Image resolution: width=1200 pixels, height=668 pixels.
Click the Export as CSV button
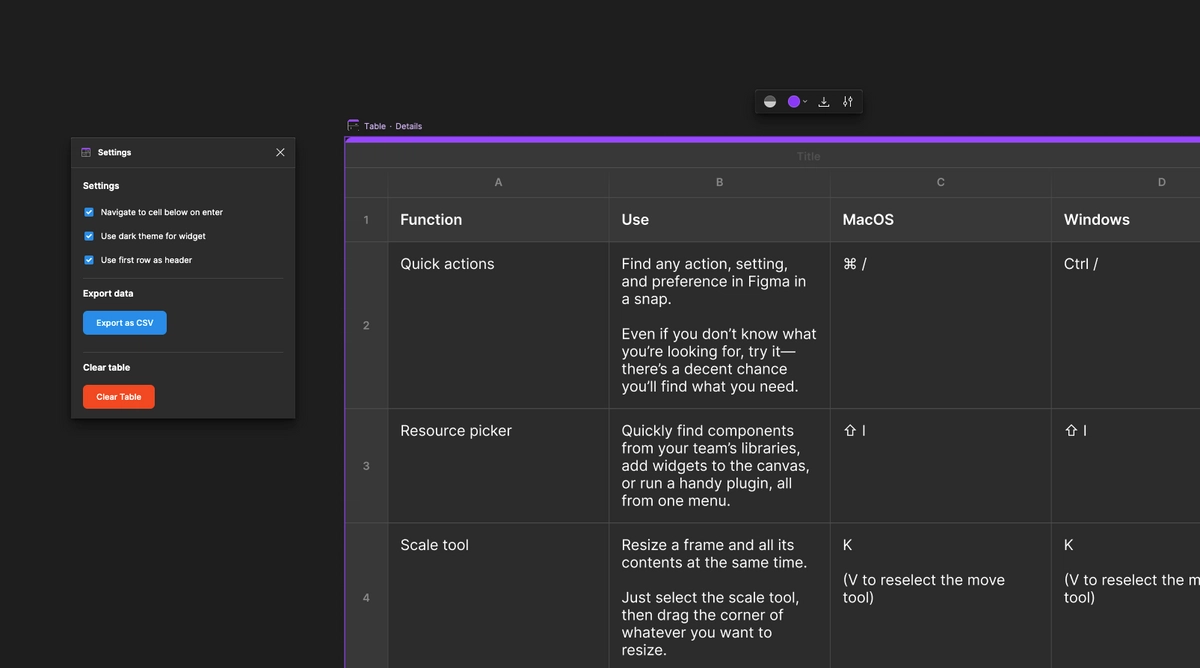[x=124, y=322]
